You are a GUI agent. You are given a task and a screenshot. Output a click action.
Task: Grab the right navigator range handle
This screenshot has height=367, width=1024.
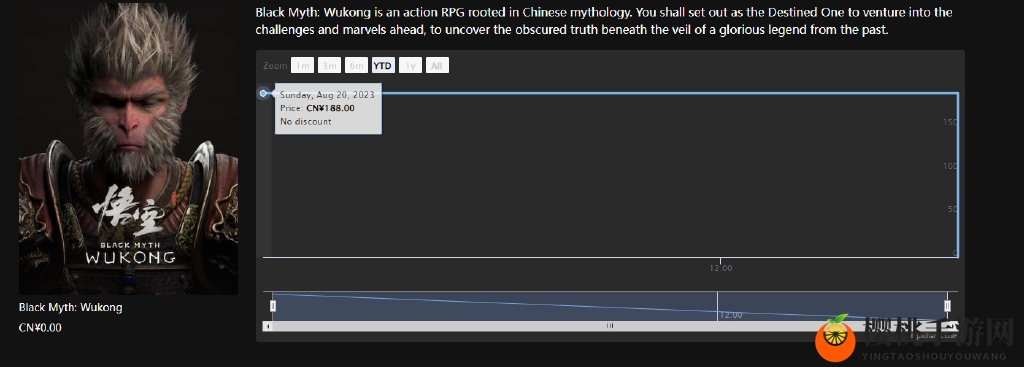coord(947,306)
